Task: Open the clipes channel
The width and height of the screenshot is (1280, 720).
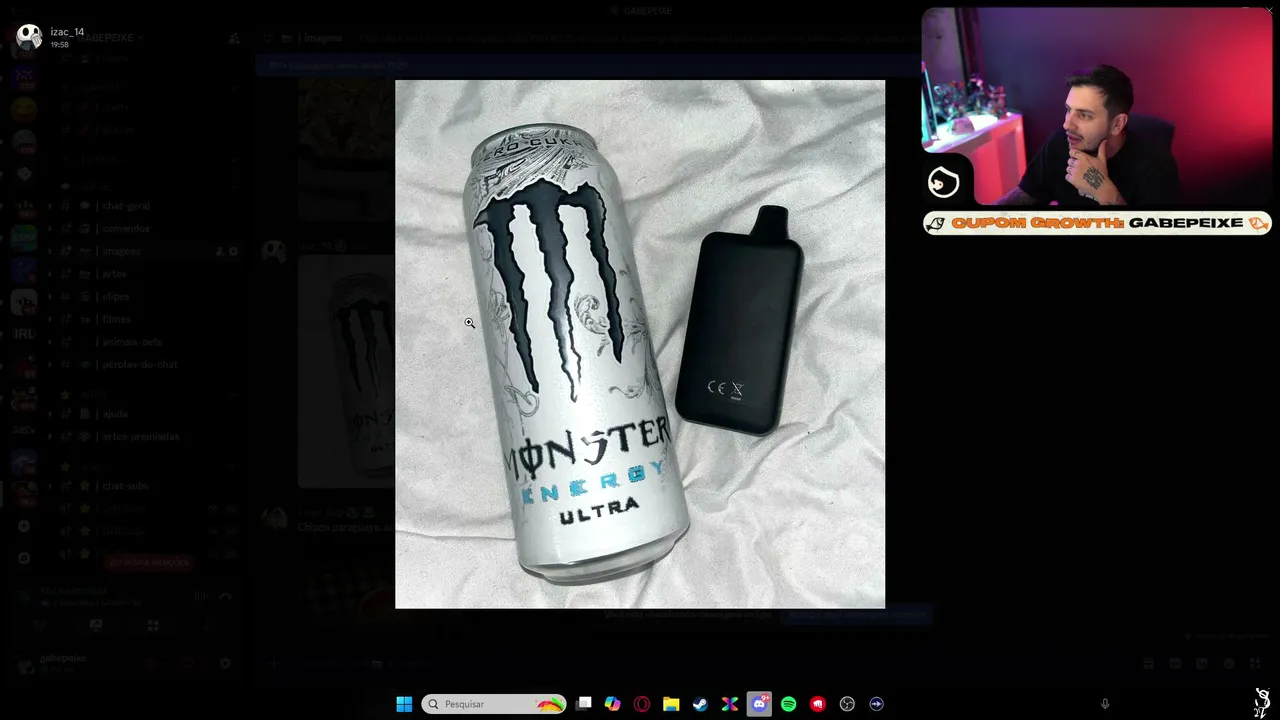Action: point(114,297)
